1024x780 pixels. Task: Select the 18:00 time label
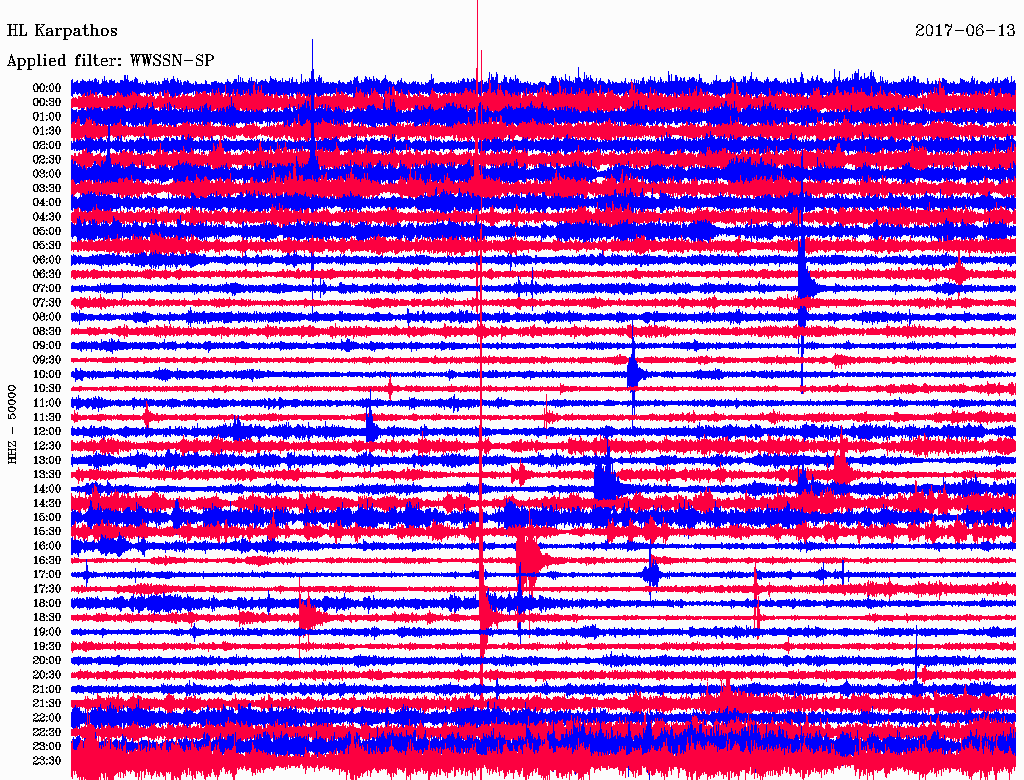pyautogui.click(x=47, y=604)
